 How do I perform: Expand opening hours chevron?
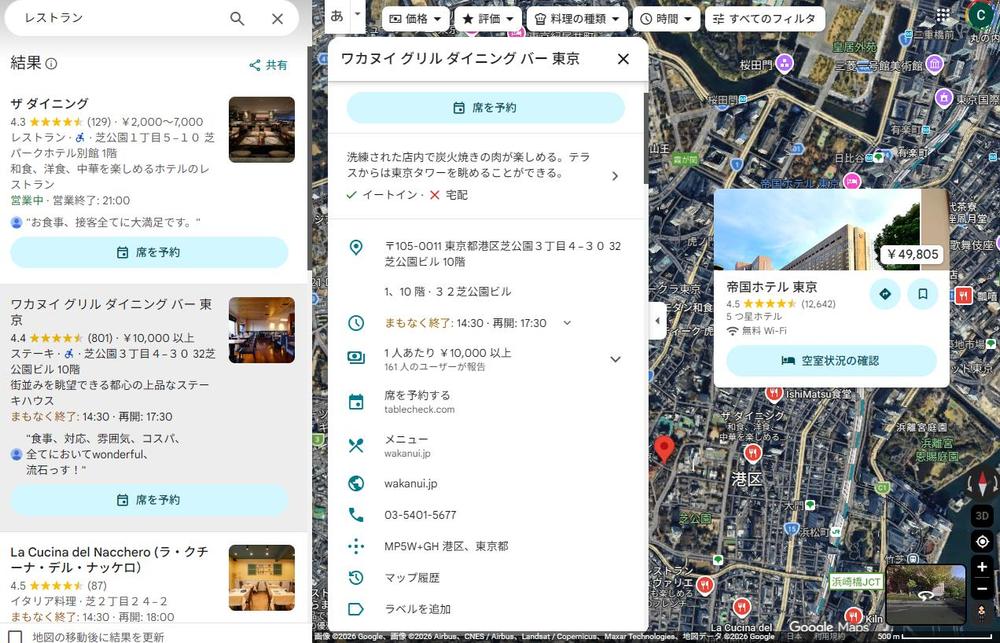[x=567, y=323]
